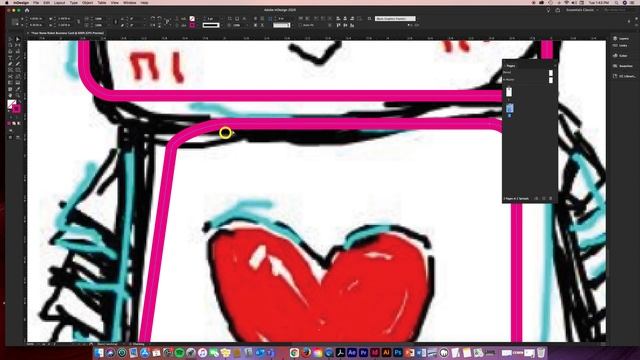Click the stroke color in the Control panel

click(192, 25)
